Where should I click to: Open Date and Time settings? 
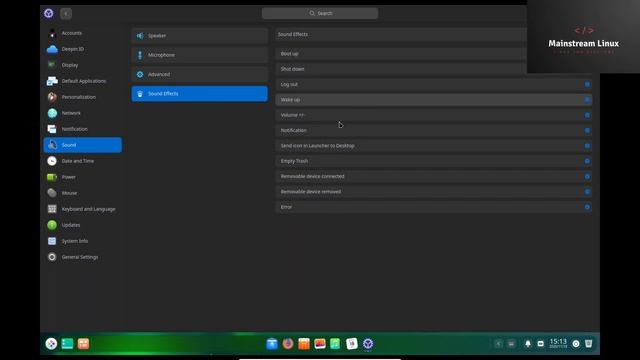point(82,161)
